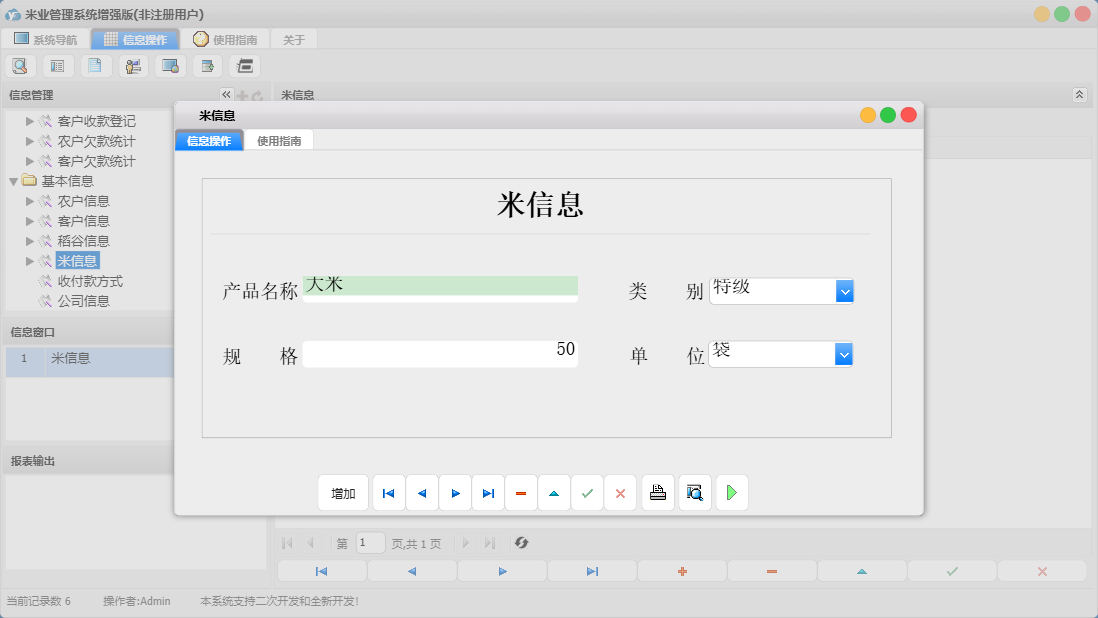Open print preview in the 米信息 dialog
The width and height of the screenshot is (1098, 618).
pos(694,492)
